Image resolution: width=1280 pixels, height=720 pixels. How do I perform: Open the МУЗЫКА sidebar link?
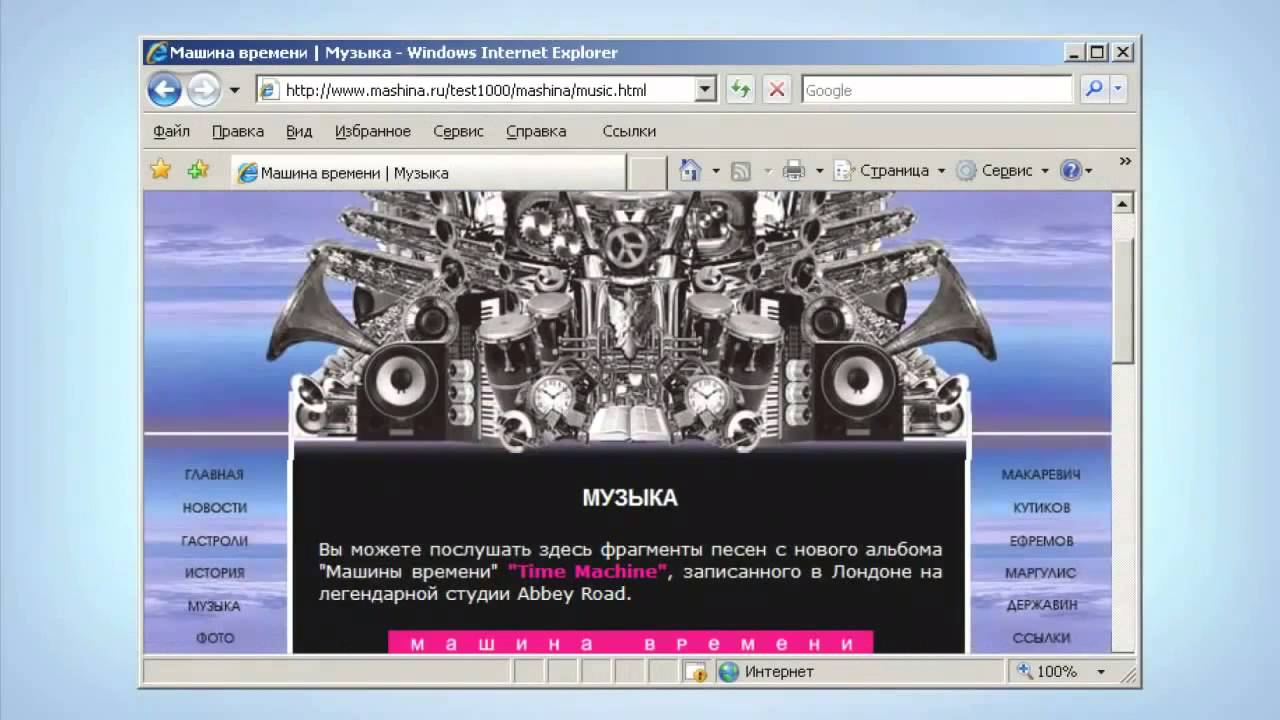(x=214, y=606)
